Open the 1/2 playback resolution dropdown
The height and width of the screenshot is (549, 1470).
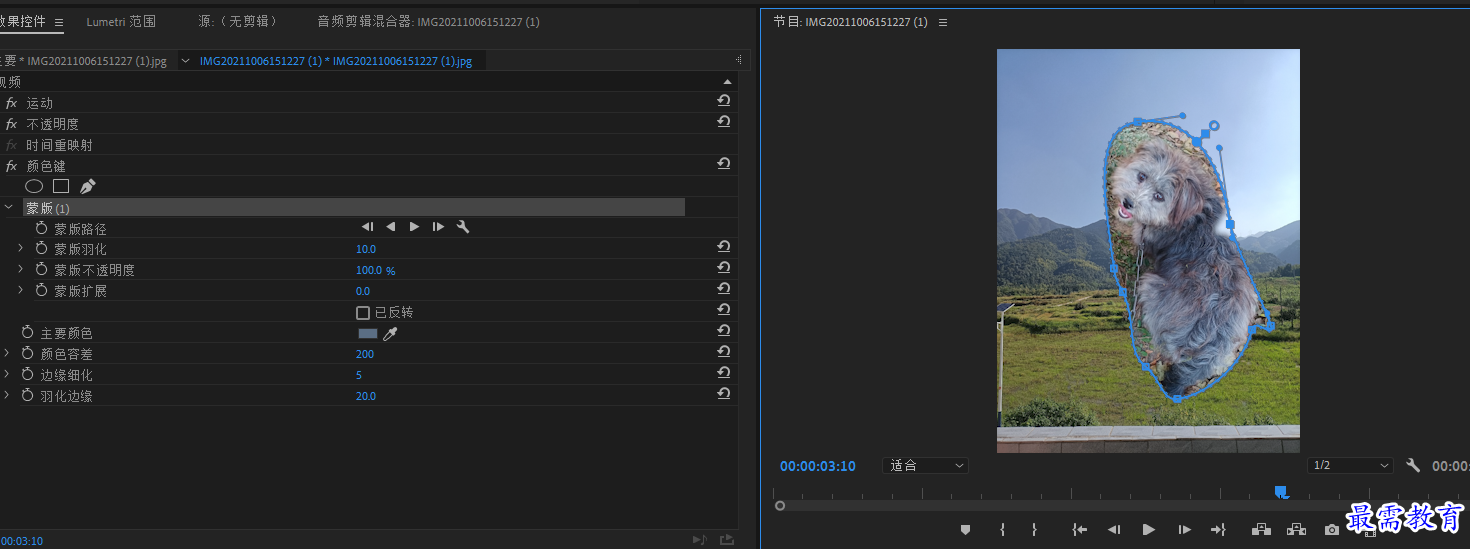[x=1350, y=466]
